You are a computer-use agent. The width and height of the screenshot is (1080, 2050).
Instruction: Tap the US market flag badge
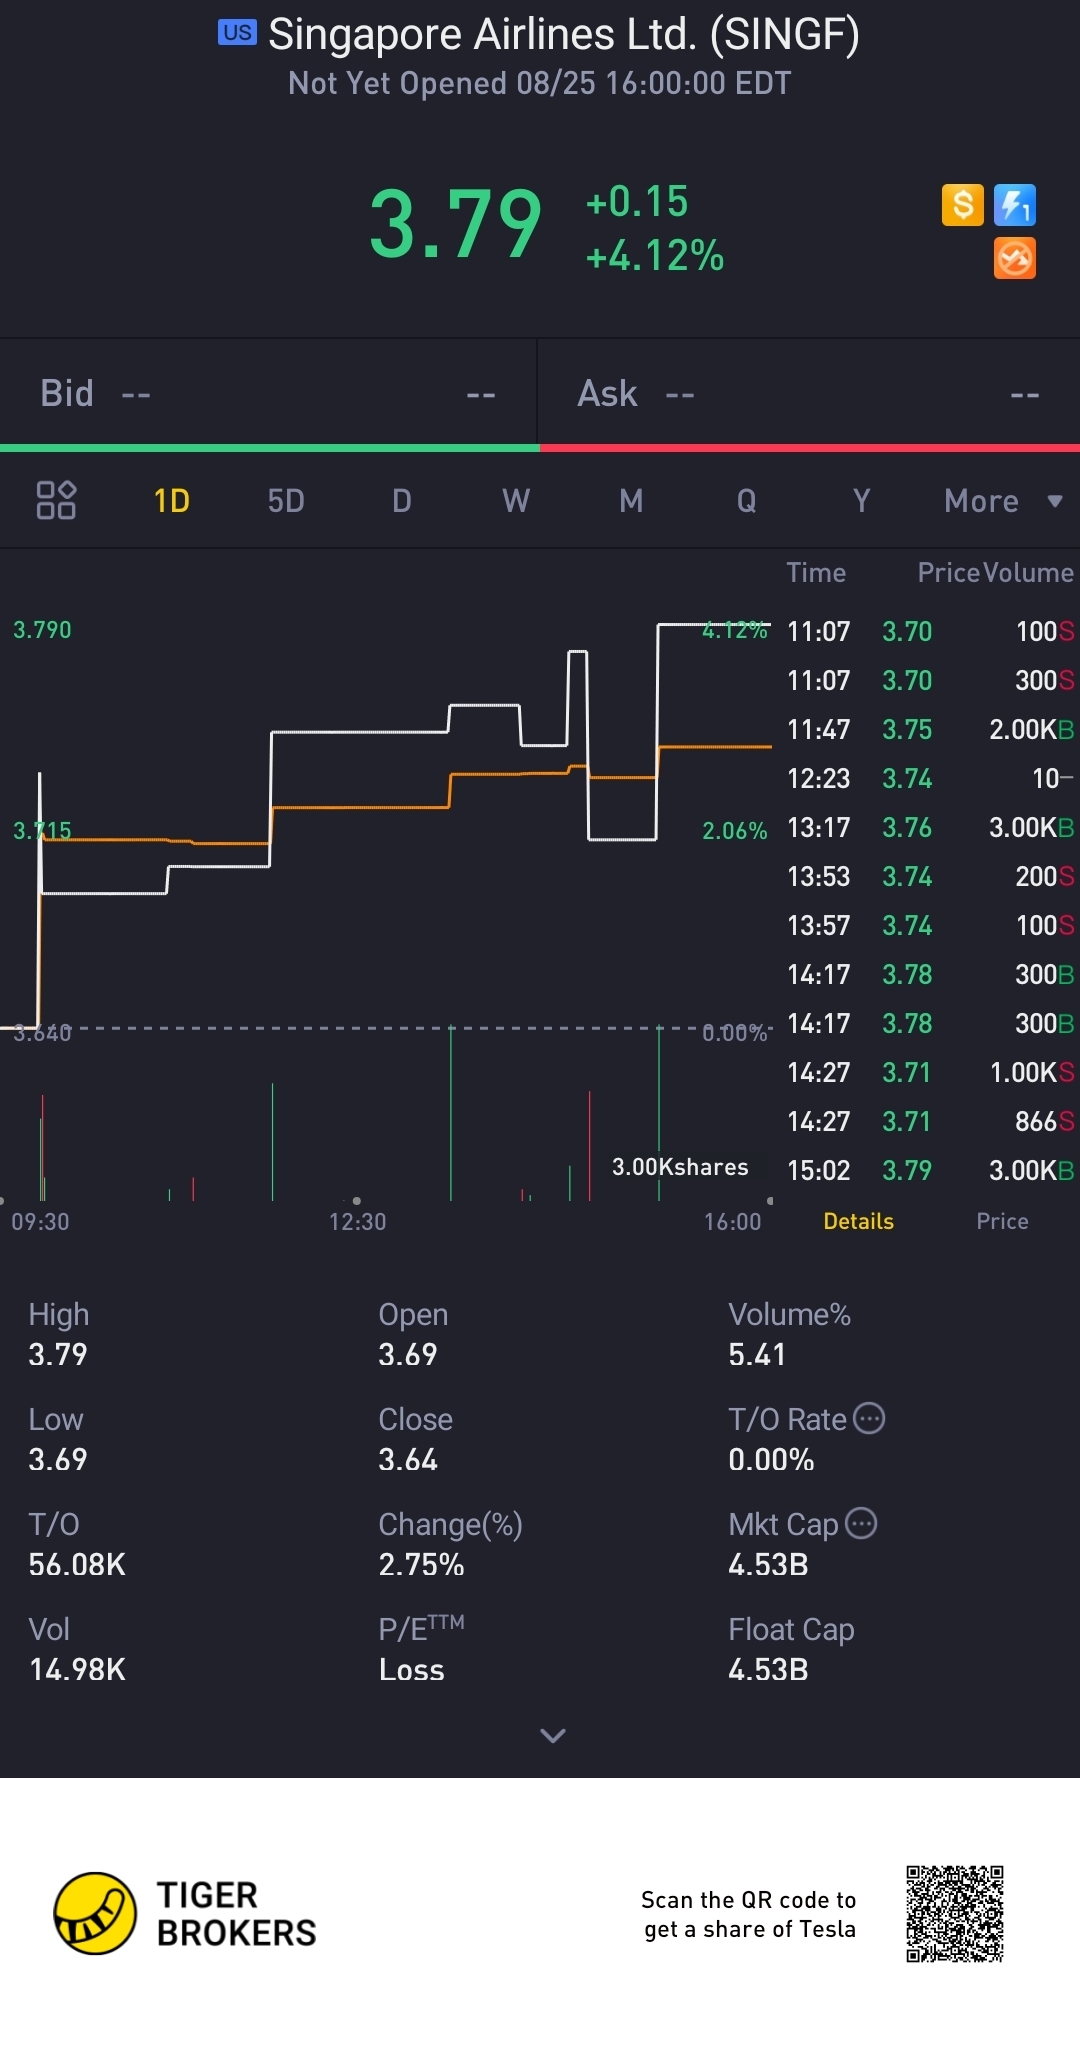[238, 33]
